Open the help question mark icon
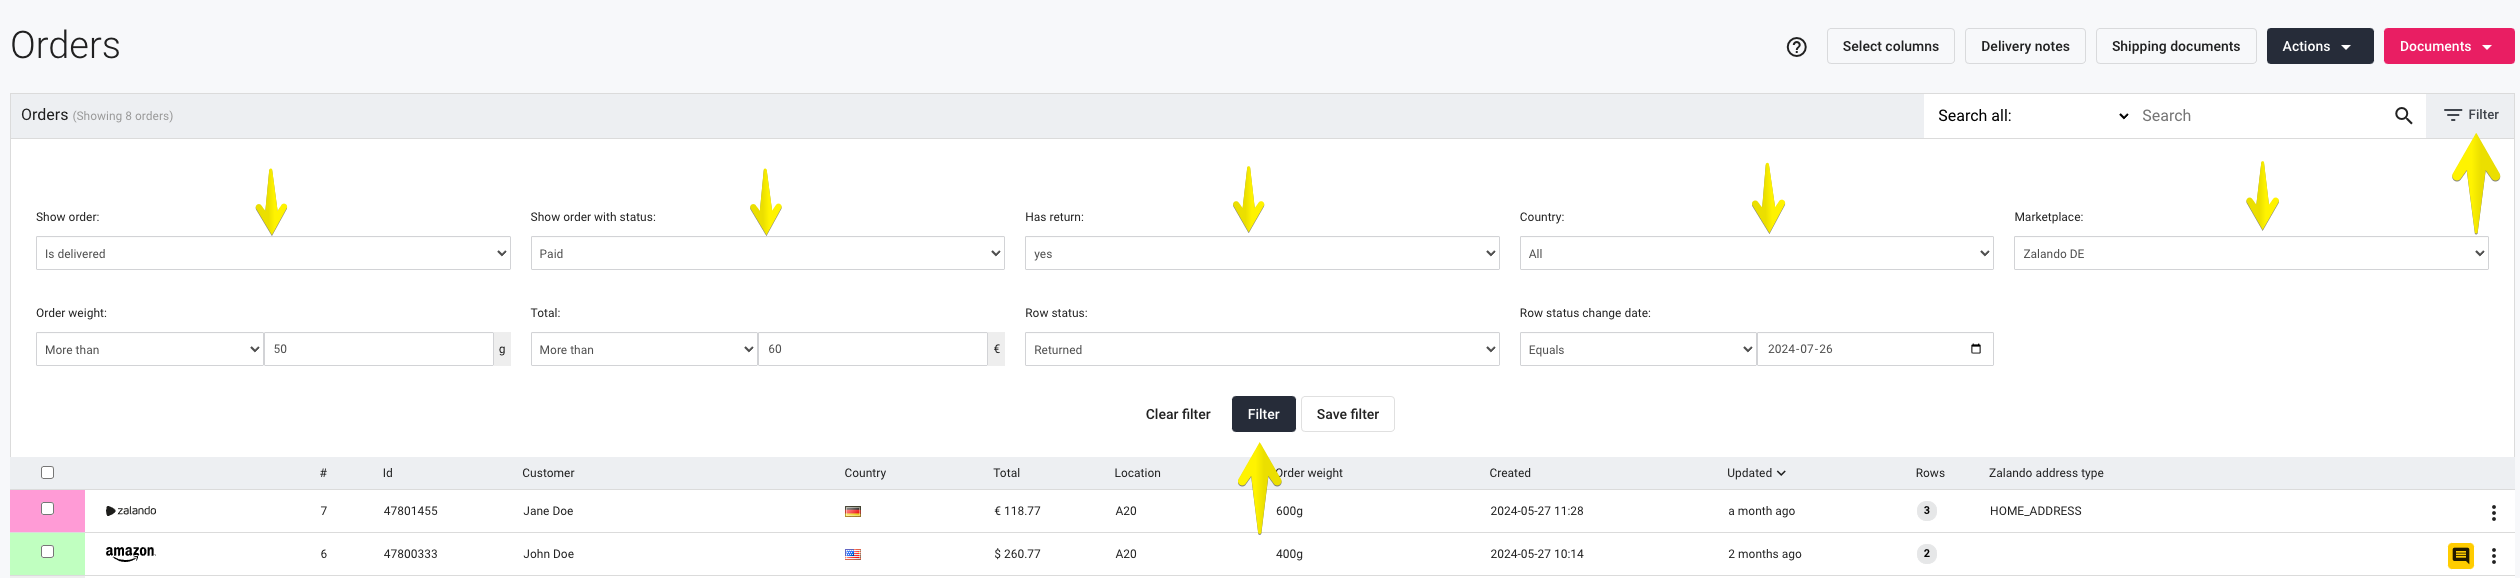Image resolution: width=2520 pixels, height=578 pixels. 1796,47
